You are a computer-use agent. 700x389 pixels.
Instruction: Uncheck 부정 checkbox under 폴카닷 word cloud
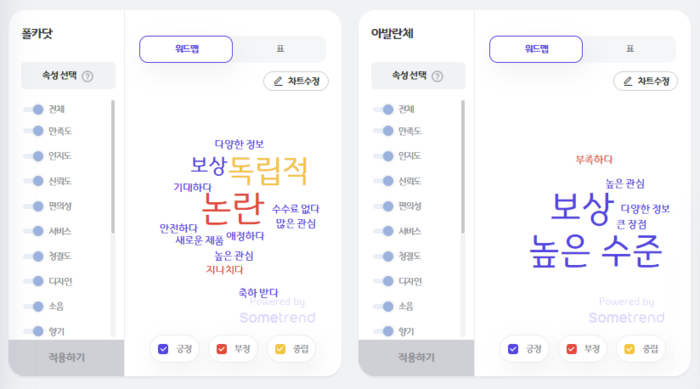pos(221,349)
